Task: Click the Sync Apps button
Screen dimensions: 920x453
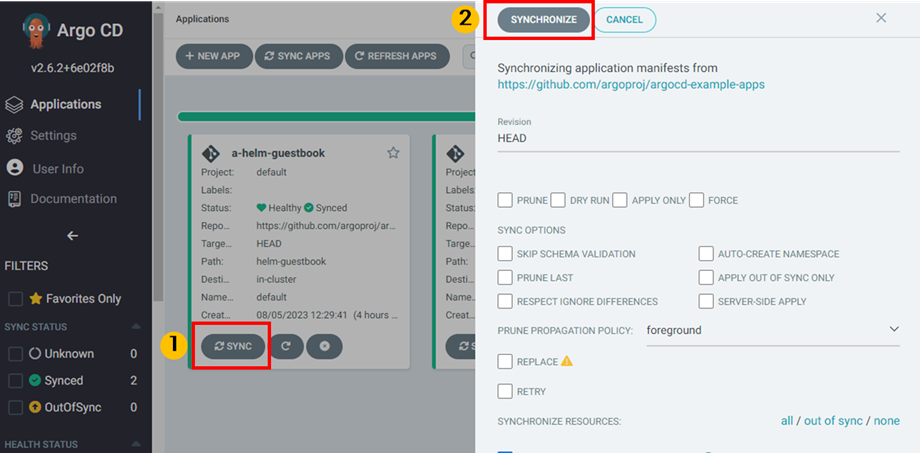Action: [x=298, y=56]
